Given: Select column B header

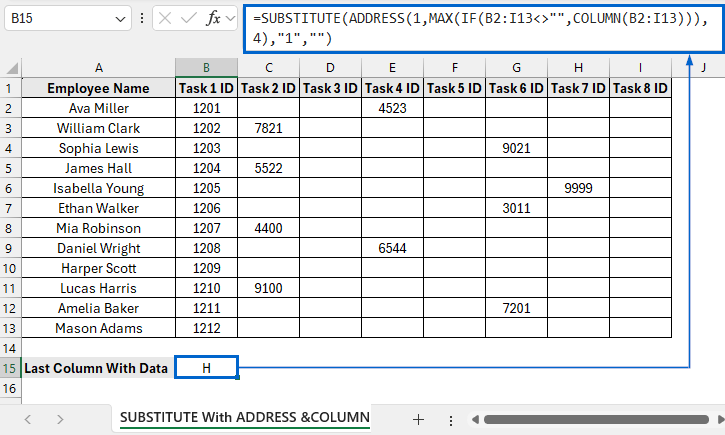Looking at the screenshot, I should coord(206,67).
